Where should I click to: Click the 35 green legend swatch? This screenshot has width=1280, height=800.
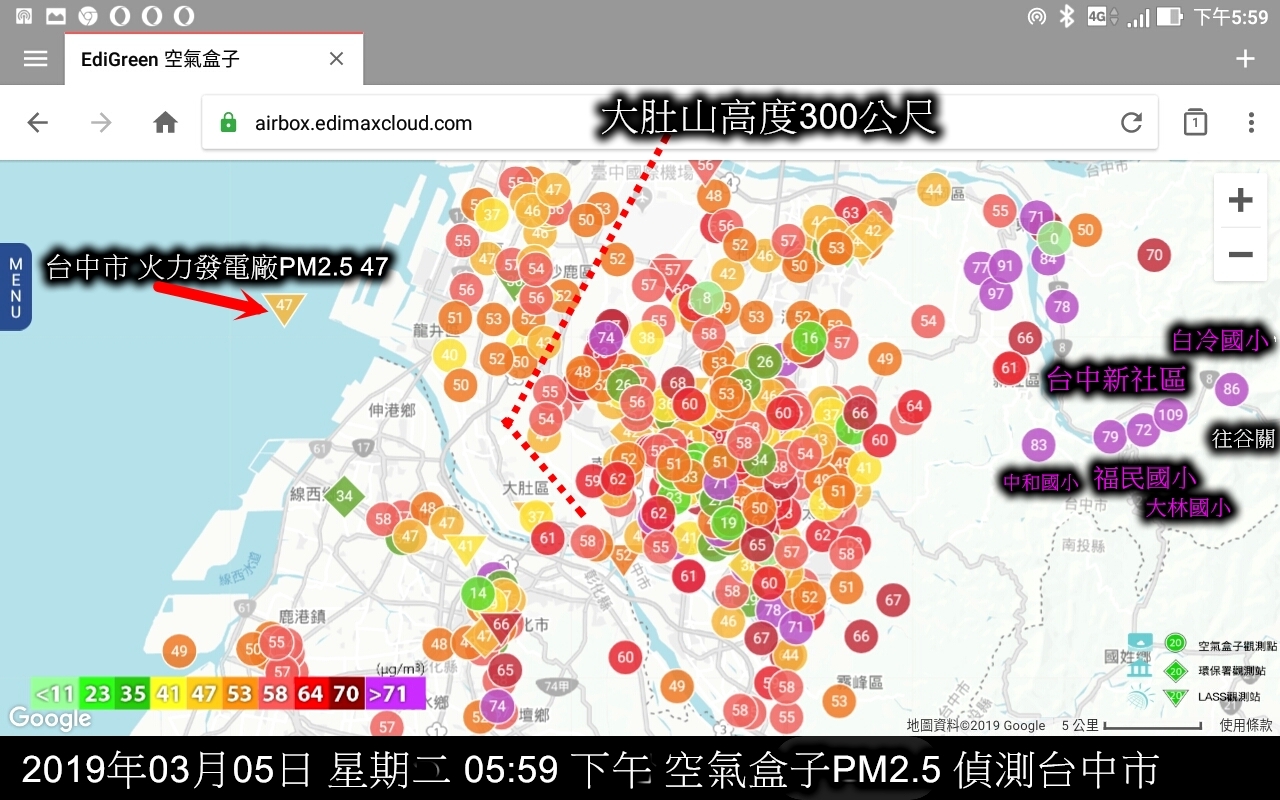pos(133,694)
